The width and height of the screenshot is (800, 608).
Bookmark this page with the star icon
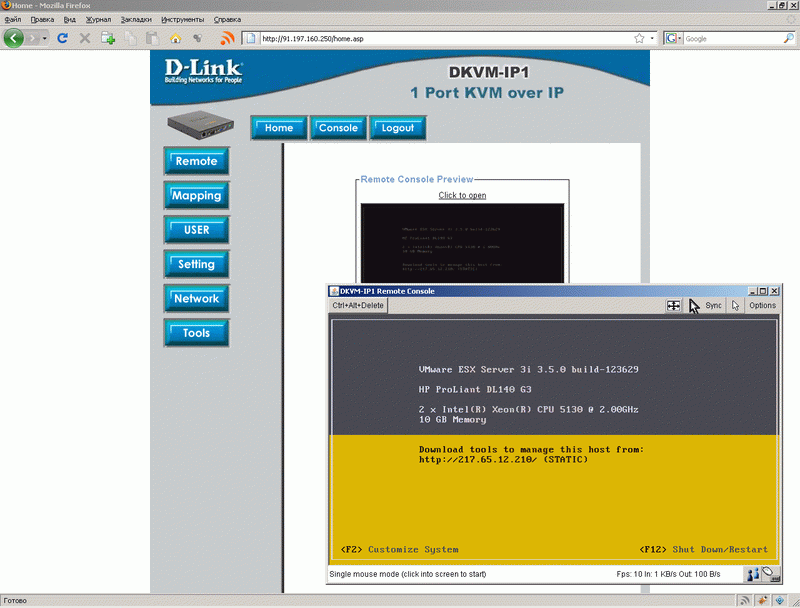pyautogui.click(x=639, y=38)
